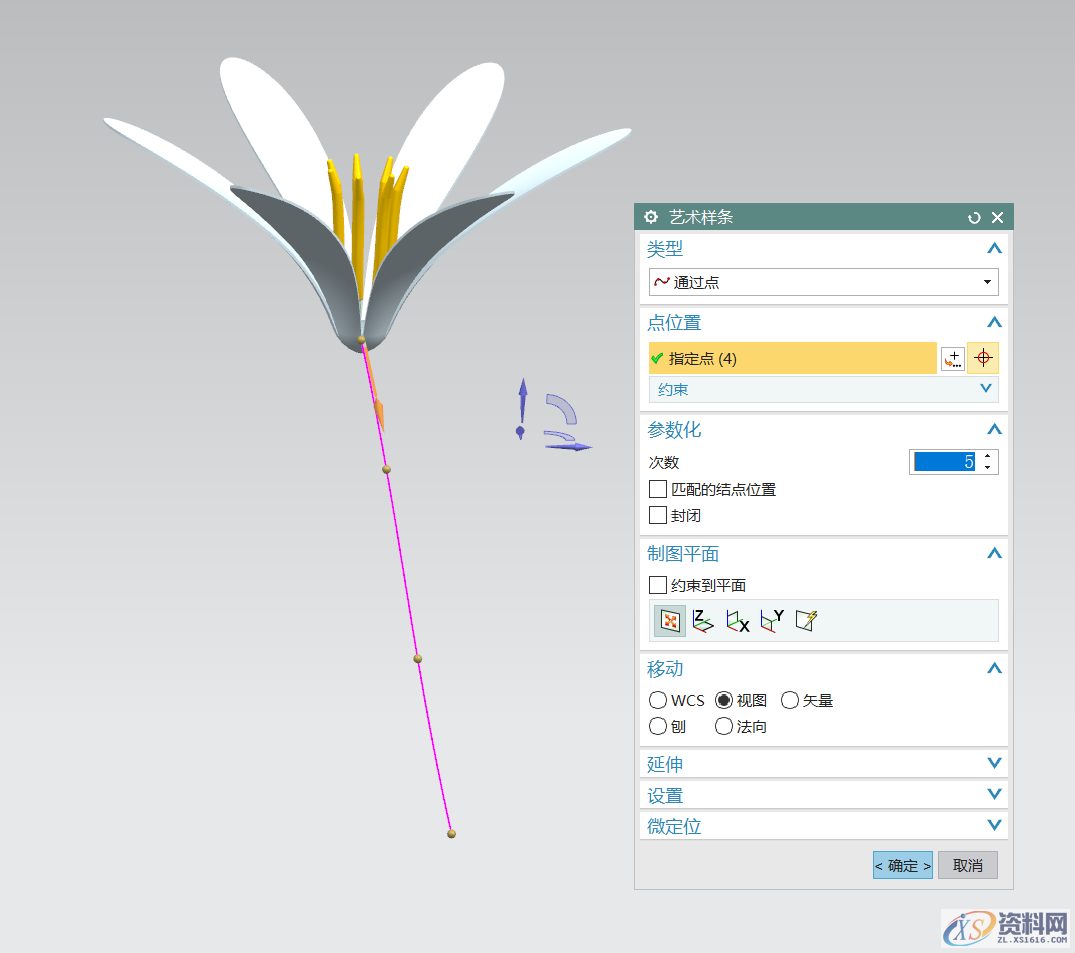Click the 取消 button
Viewport: 1075px width, 953px height.
(x=967, y=865)
